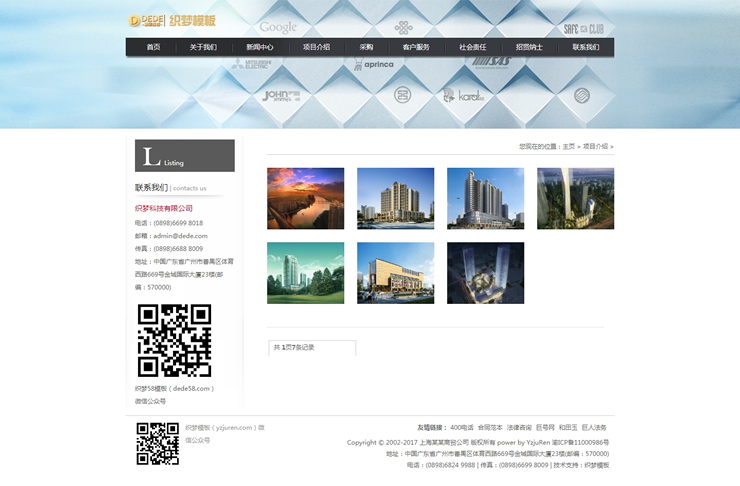Viewport: 740px width, 486px height.
Task: Open the 客户服务 navigation item
Action: point(416,47)
